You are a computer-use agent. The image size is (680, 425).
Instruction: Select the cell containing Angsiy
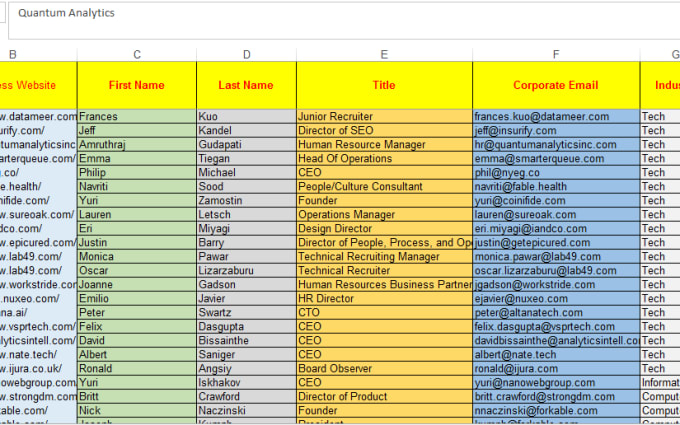pyautogui.click(x=247, y=368)
